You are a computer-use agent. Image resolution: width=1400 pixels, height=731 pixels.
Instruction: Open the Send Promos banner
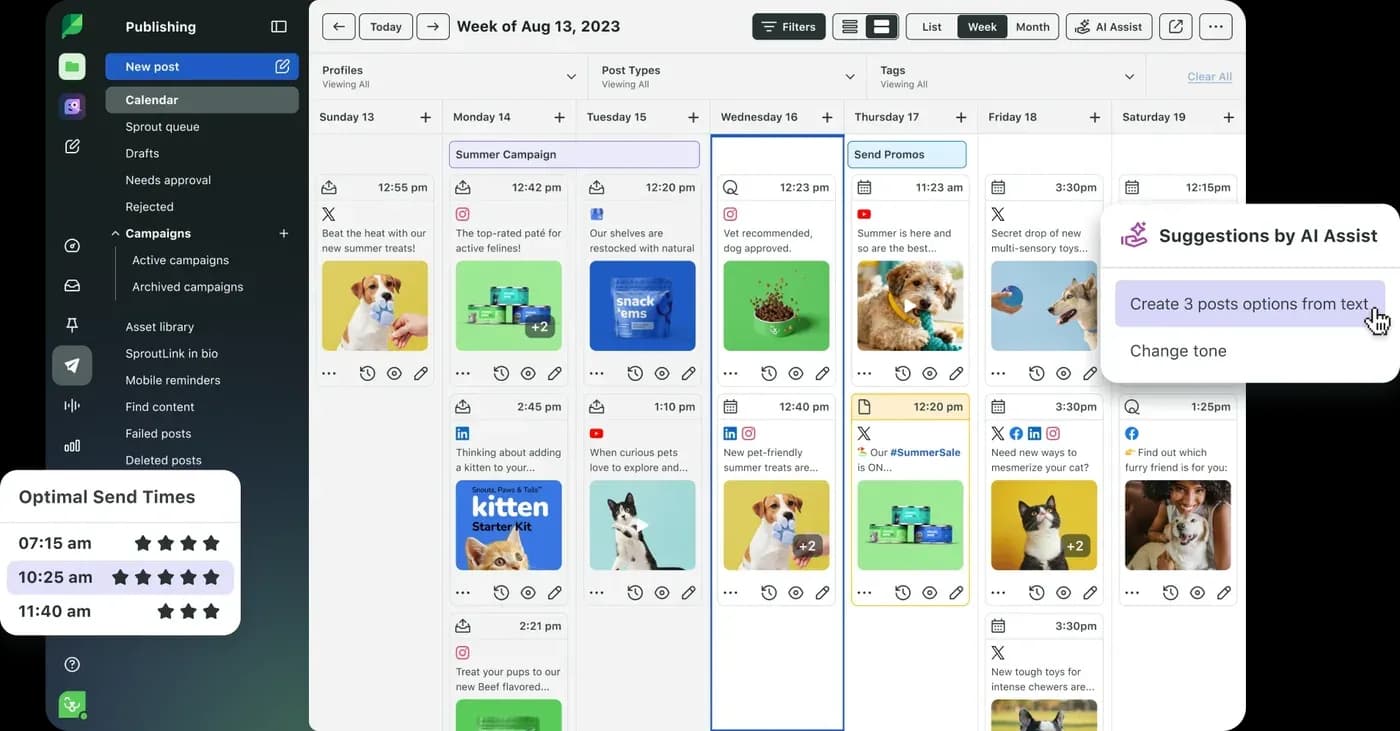click(907, 154)
